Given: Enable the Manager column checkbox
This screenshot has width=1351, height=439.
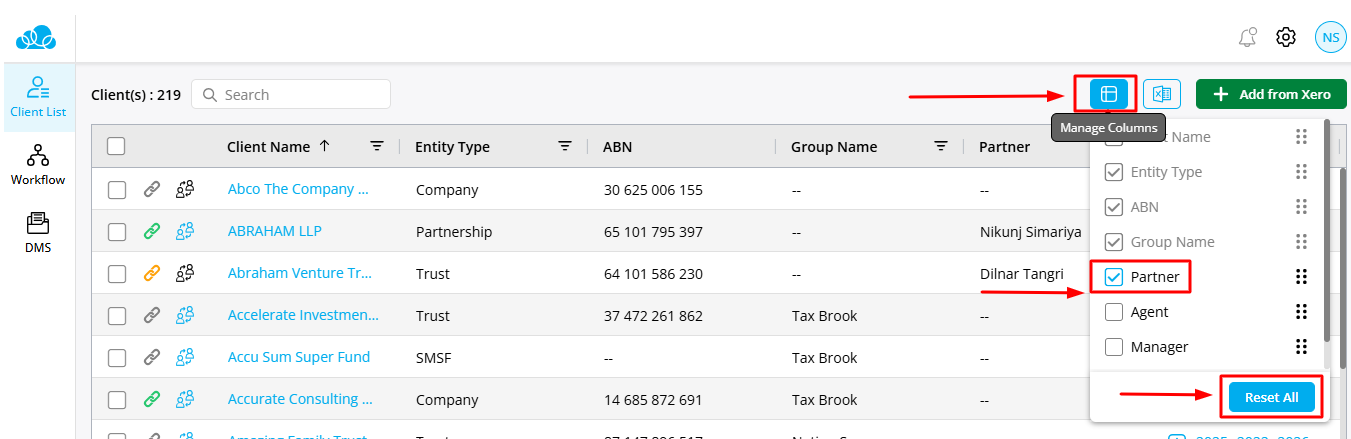Looking at the screenshot, I should 1114,347.
